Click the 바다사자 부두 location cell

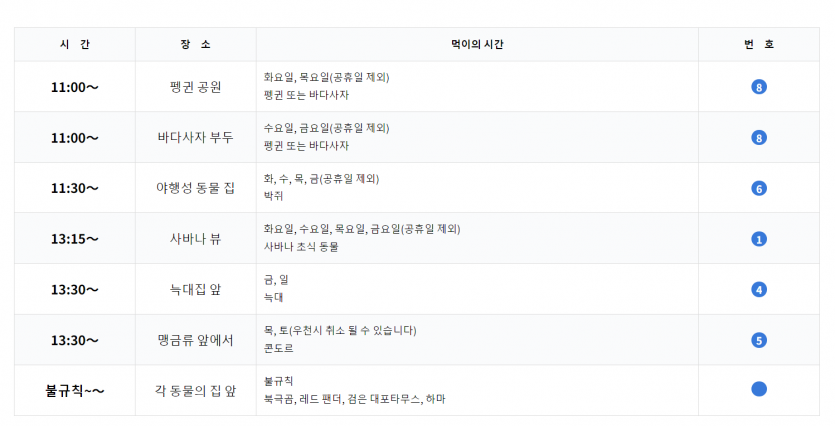(x=195, y=137)
